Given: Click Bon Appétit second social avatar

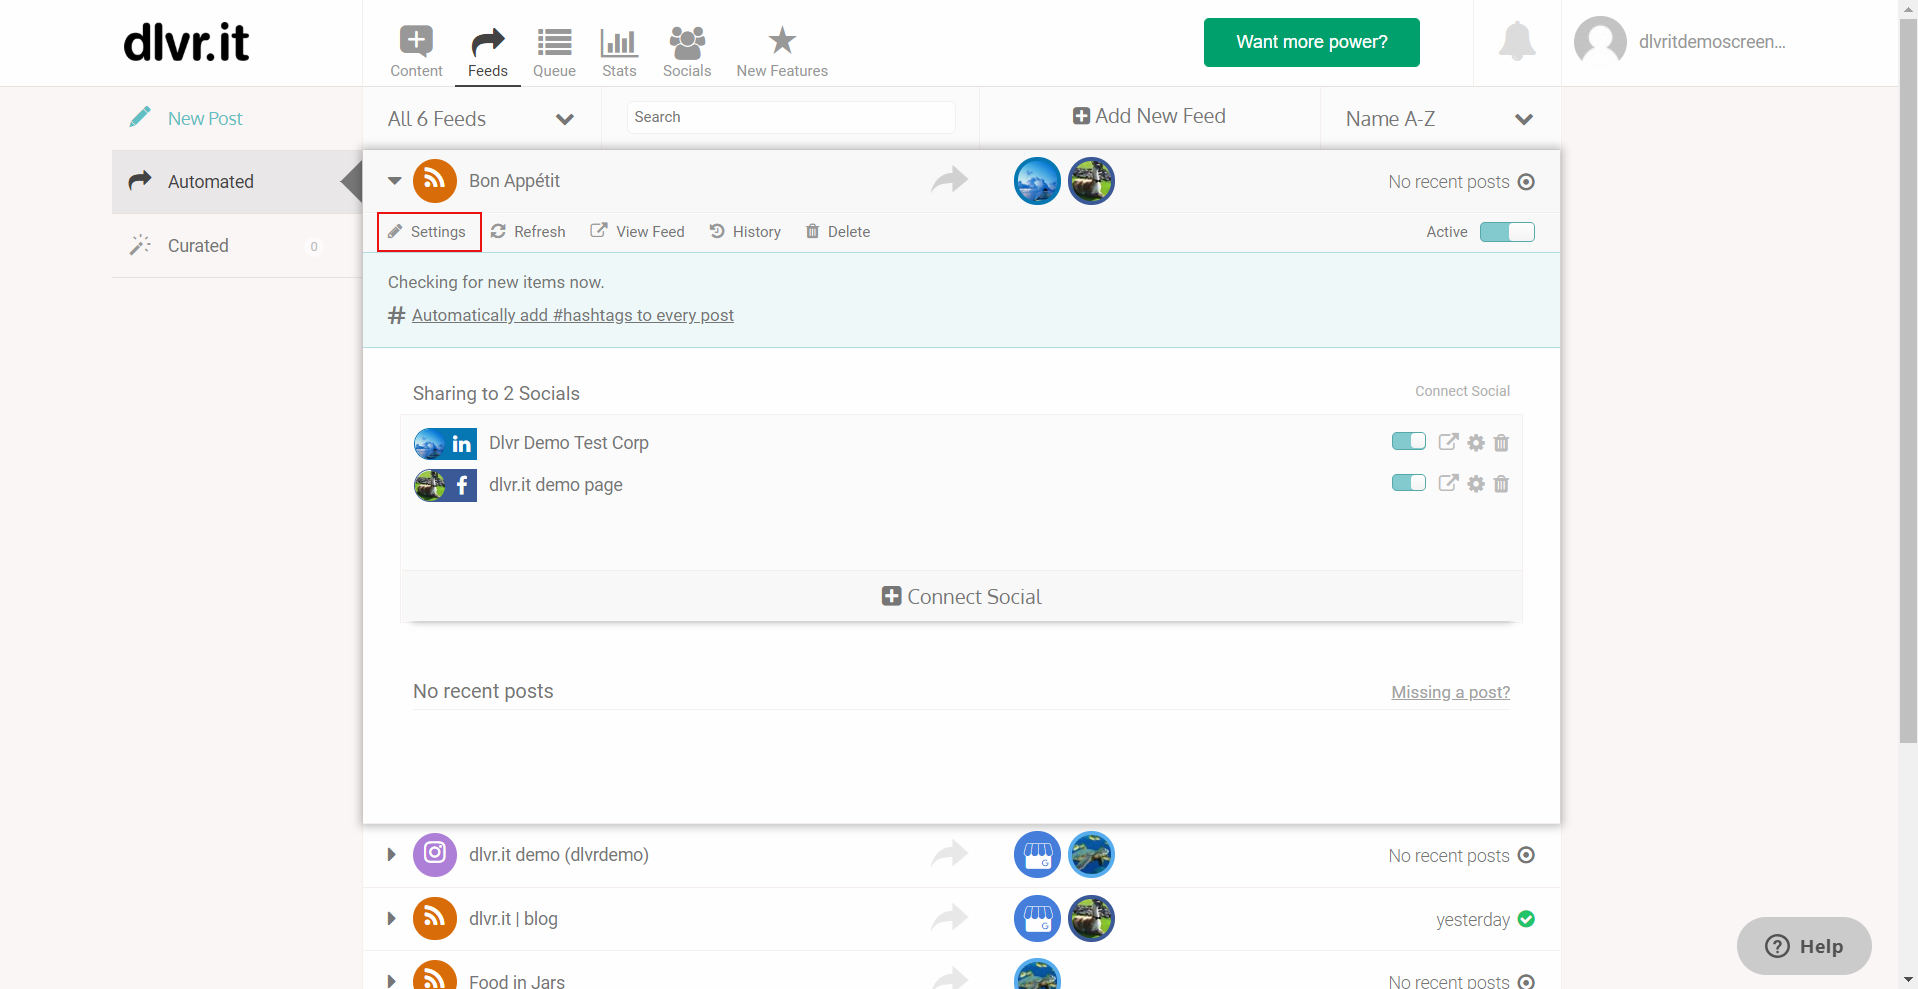Looking at the screenshot, I should [1091, 181].
